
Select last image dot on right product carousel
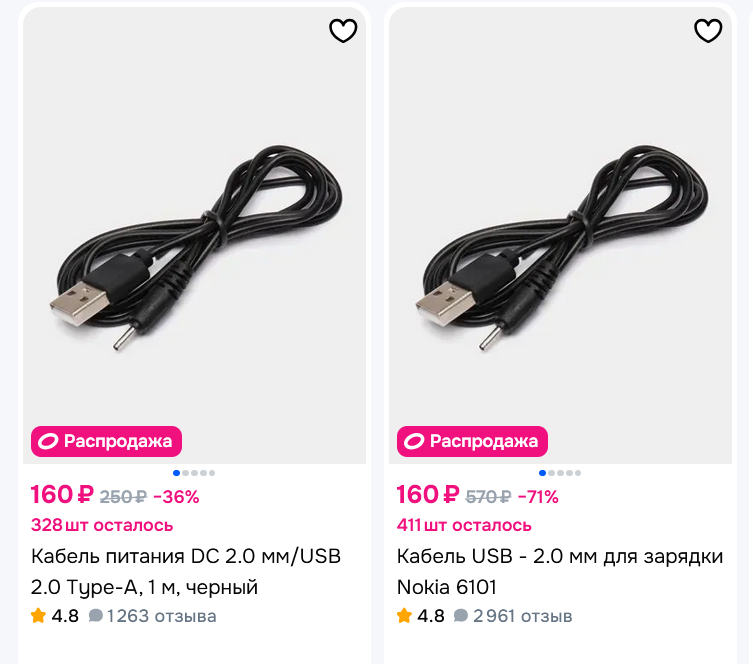(x=578, y=473)
